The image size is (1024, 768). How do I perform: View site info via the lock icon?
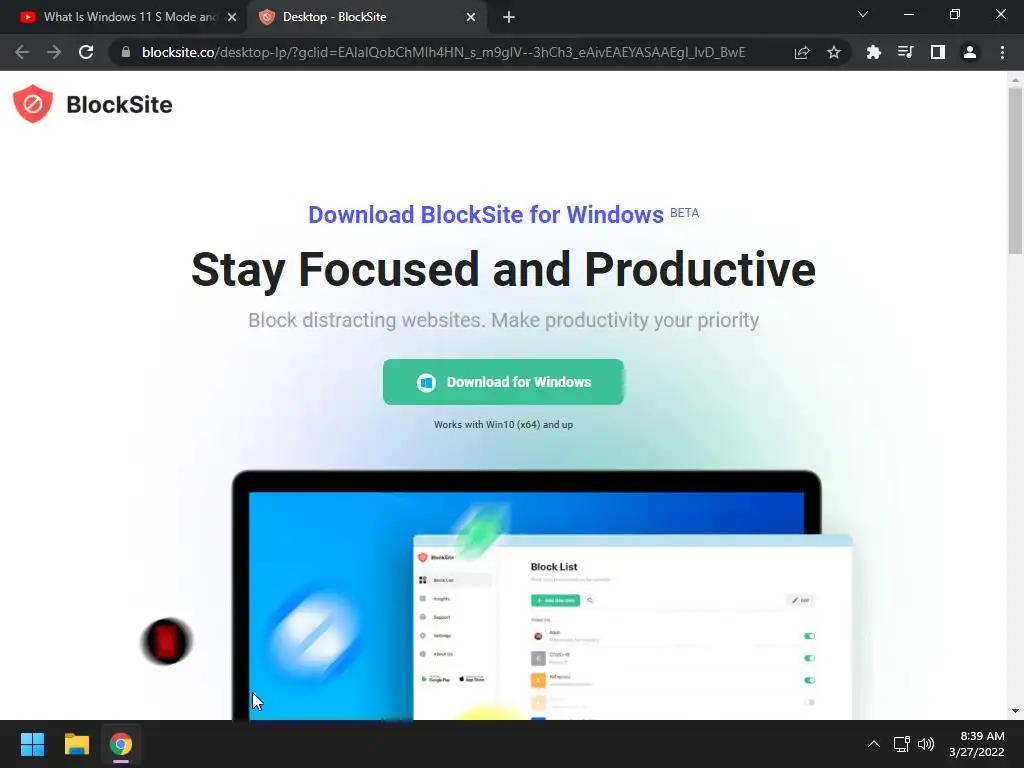[126, 52]
